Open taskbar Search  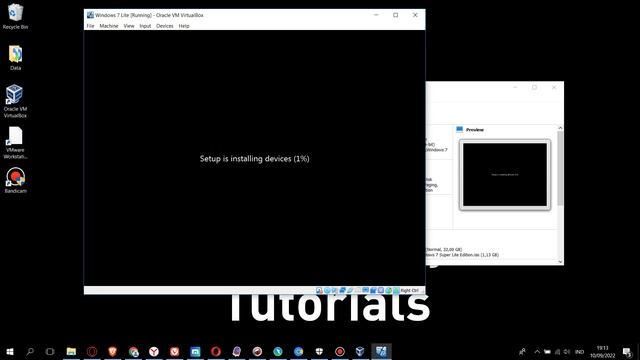coord(30,351)
